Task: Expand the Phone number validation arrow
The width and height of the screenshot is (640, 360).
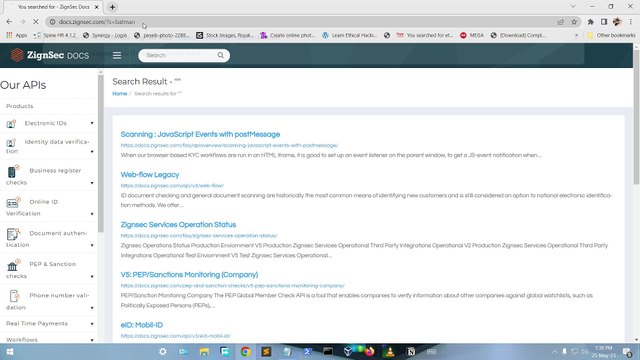Action: 92,308
